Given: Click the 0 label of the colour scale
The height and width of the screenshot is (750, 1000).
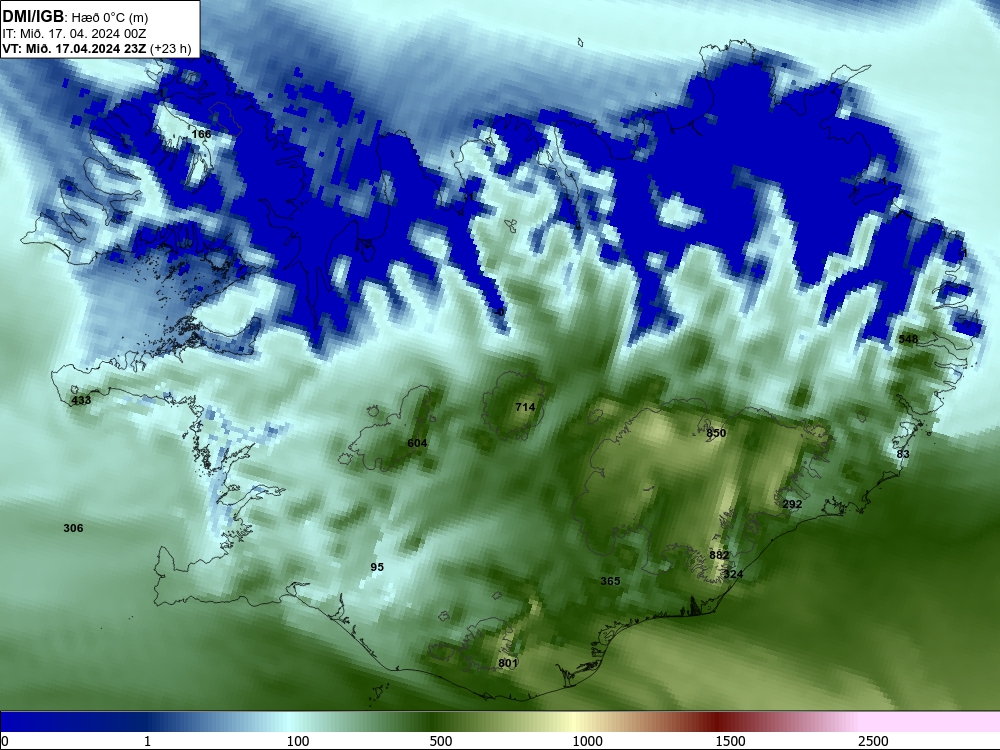Looking at the screenshot, I should [x=5, y=741].
